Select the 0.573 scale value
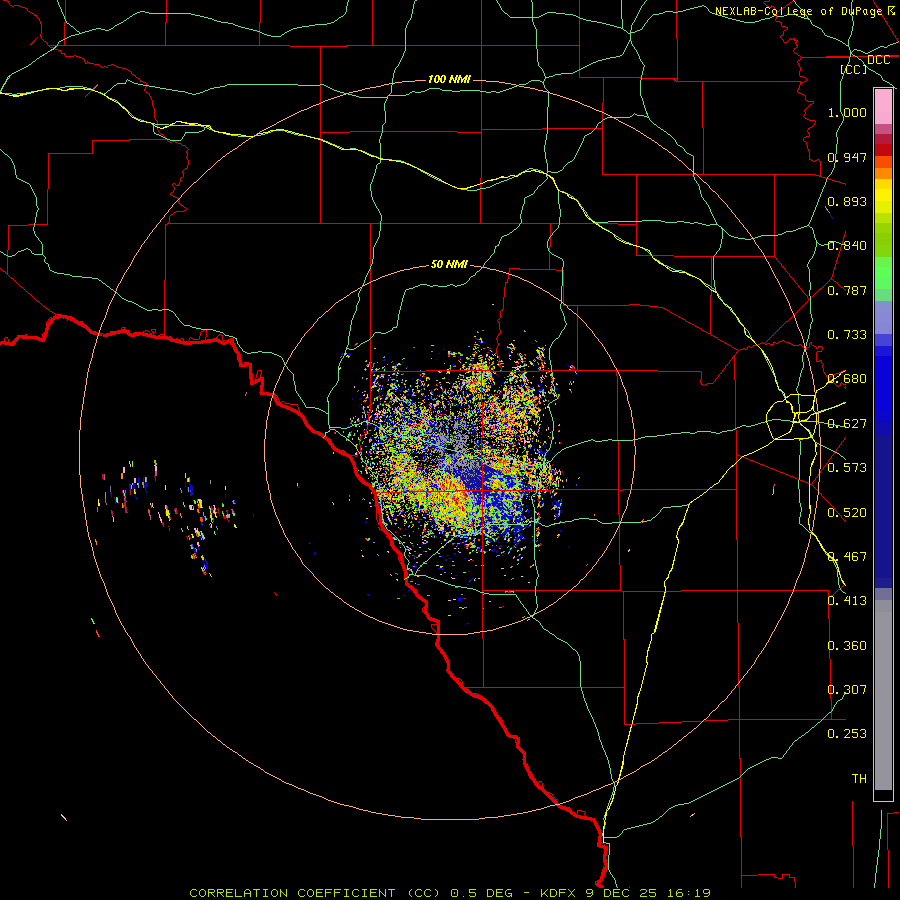The image size is (900, 900). (847, 468)
